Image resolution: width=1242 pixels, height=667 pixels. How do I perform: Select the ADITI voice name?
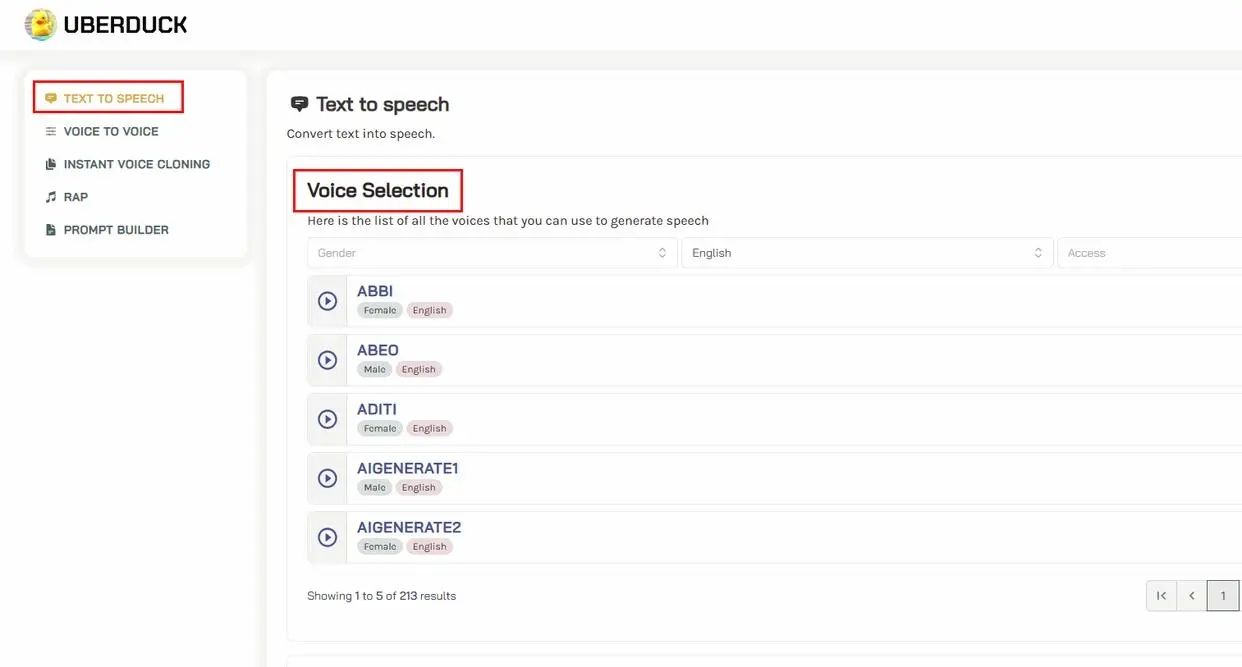377,409
